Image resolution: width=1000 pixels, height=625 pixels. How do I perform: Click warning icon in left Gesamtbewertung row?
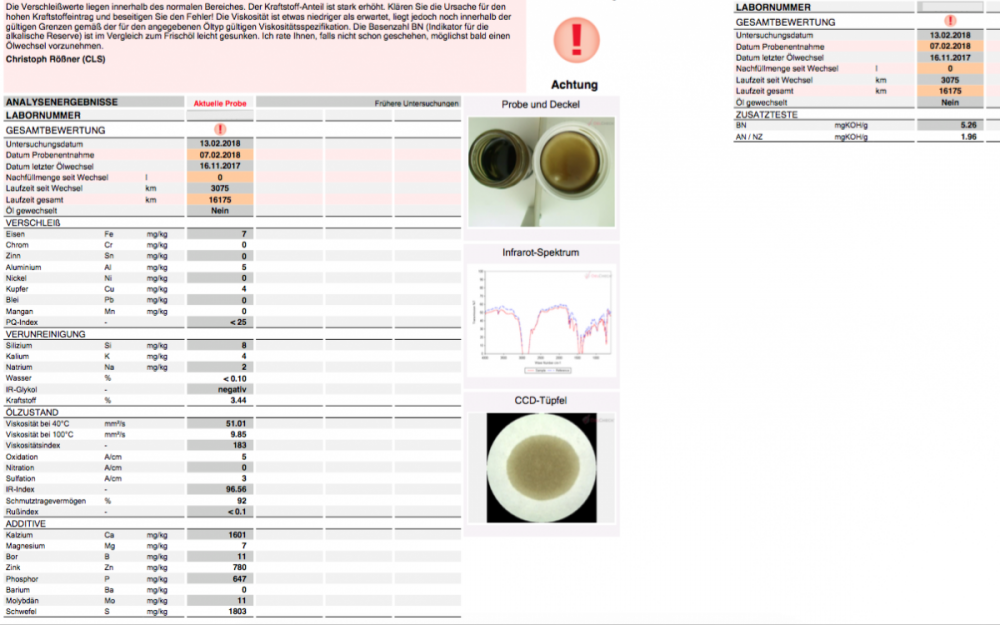pos(220,130)
